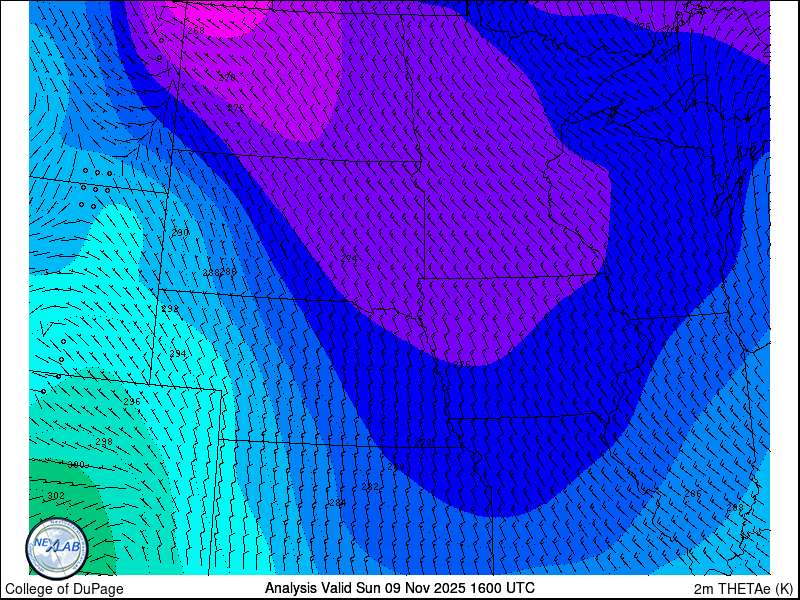Click the 284 contour label

[337, 503]
